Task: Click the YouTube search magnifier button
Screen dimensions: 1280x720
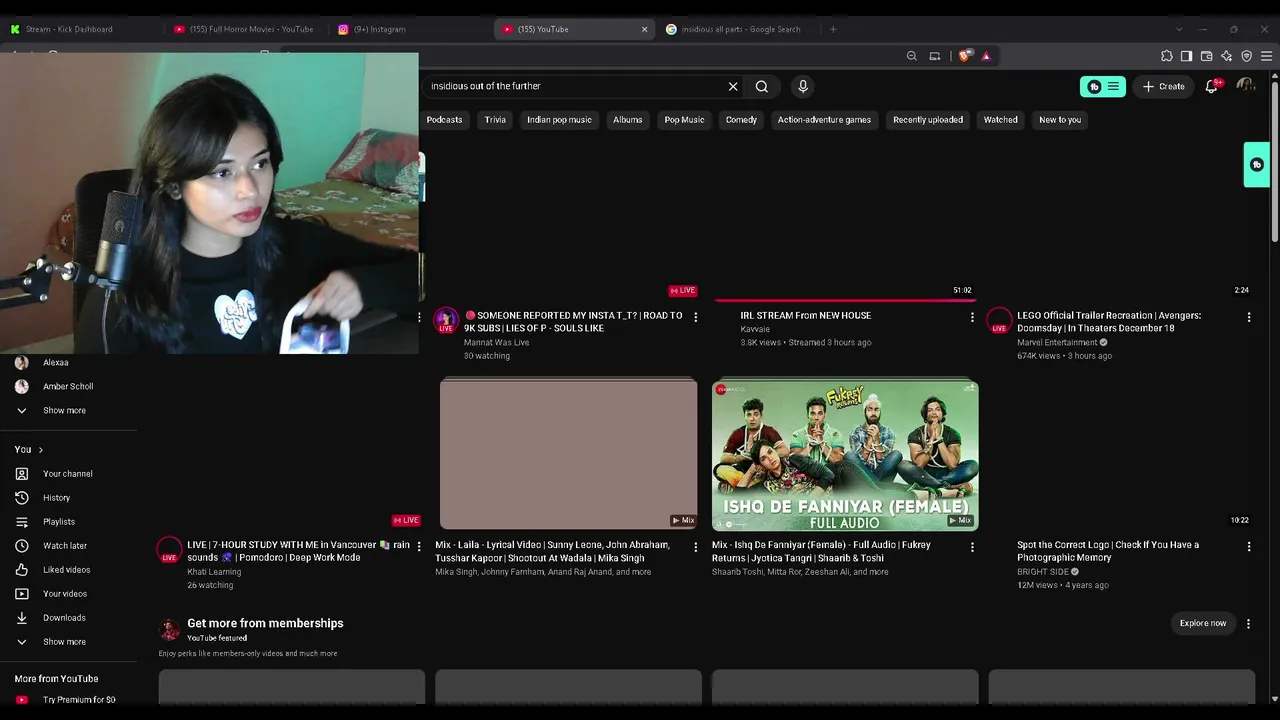Action: 762,87
